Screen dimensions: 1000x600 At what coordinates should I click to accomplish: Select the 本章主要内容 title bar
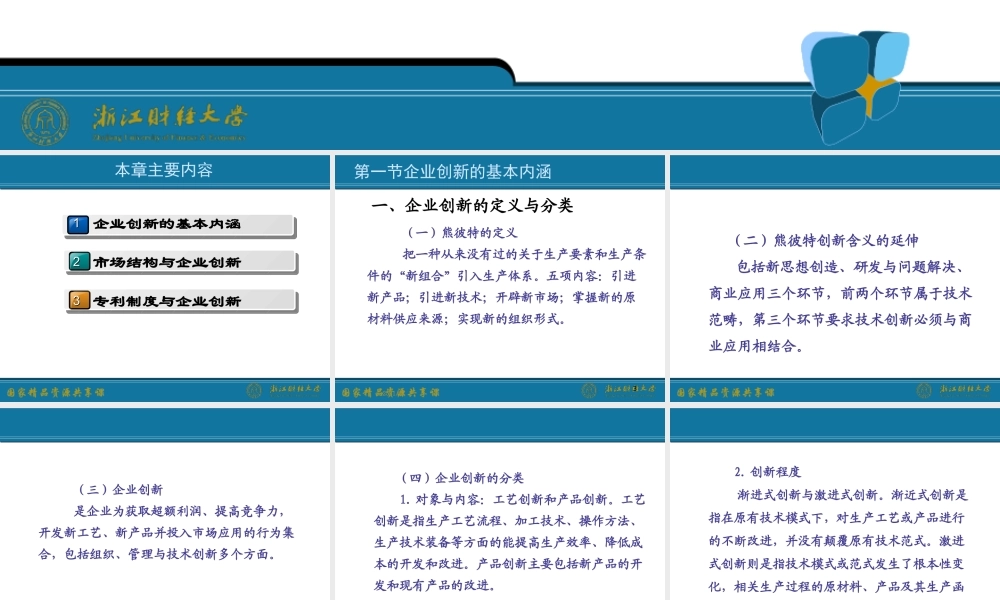[x=165, y=169]
